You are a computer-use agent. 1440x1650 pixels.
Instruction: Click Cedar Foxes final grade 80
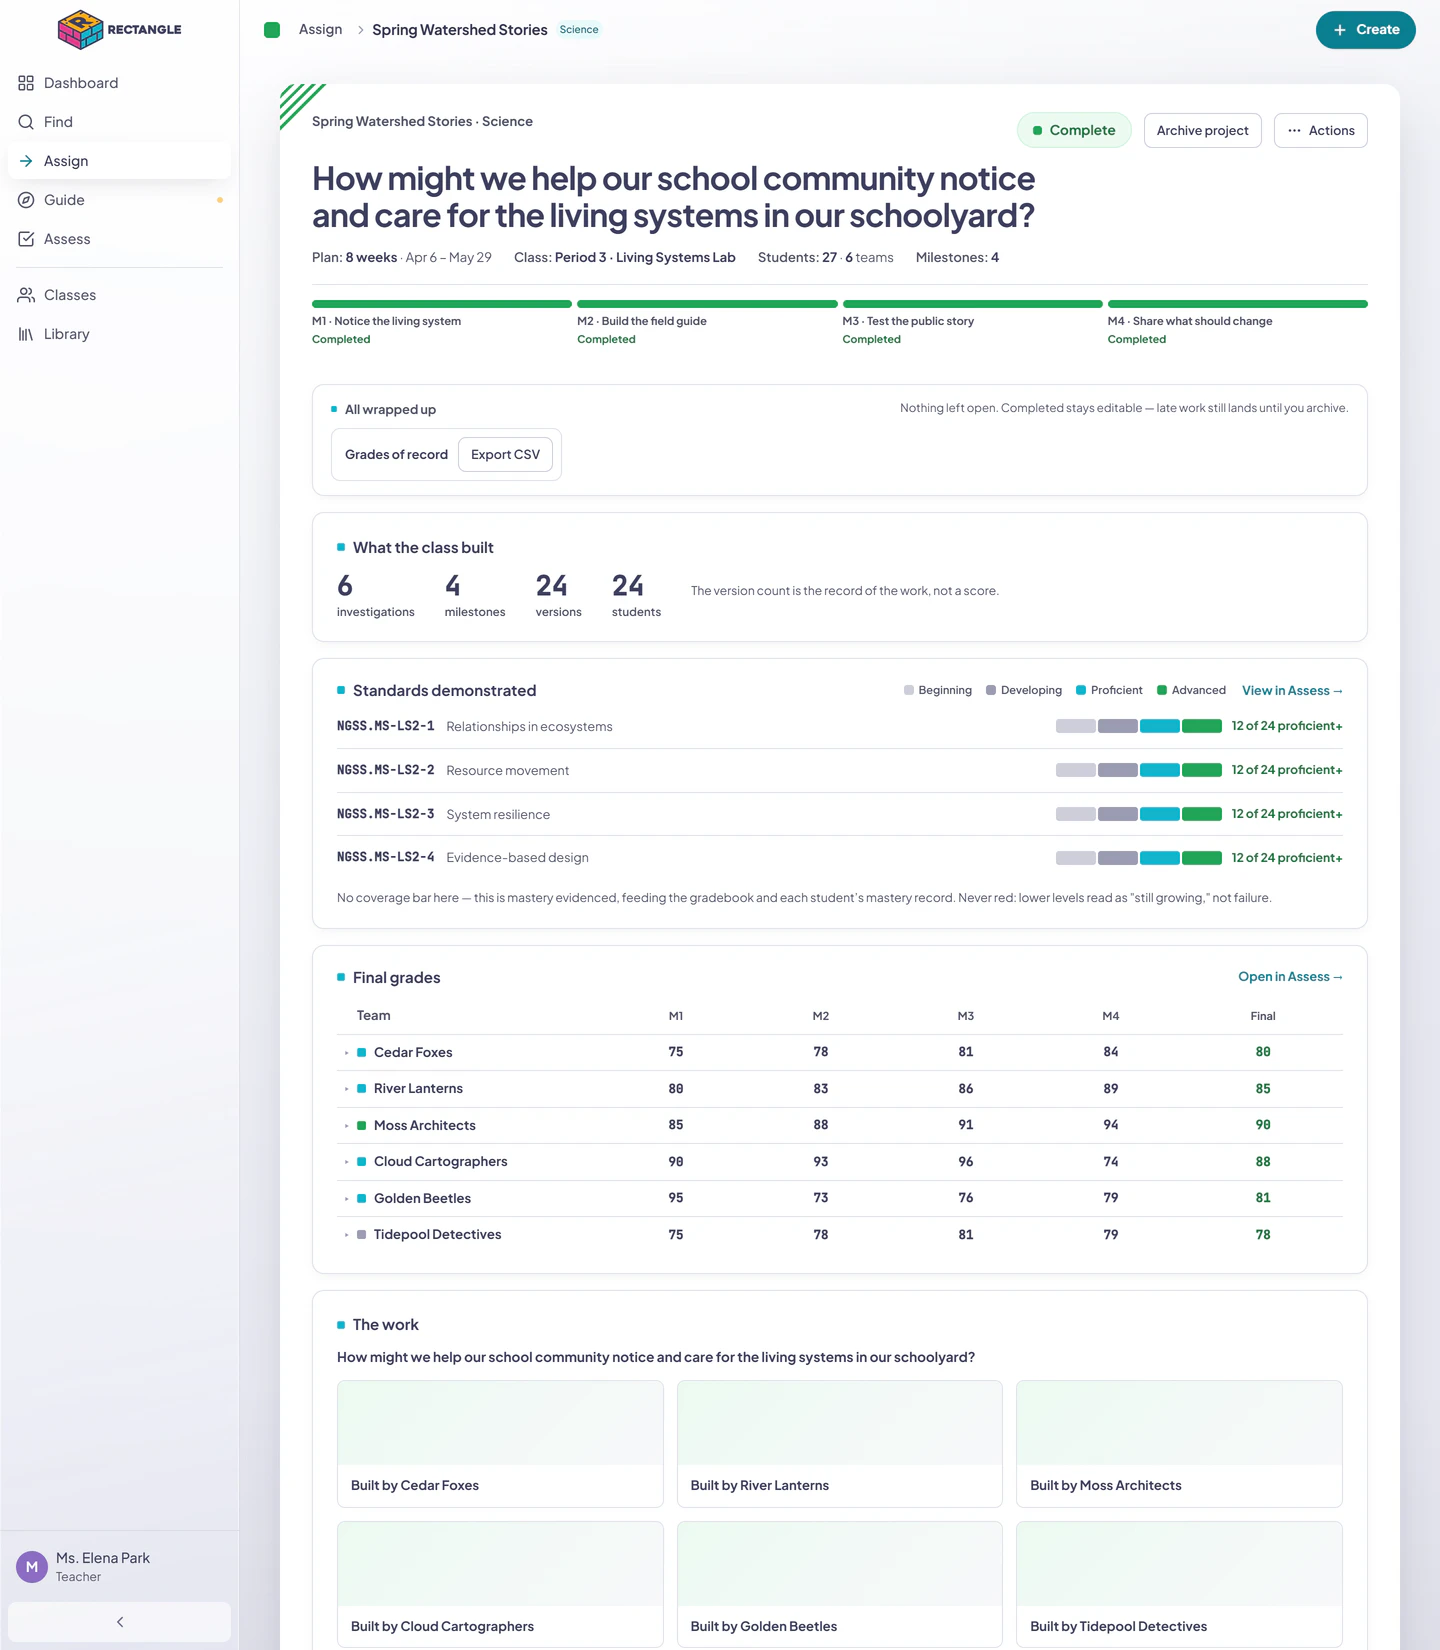[x=1263, y=1052]
